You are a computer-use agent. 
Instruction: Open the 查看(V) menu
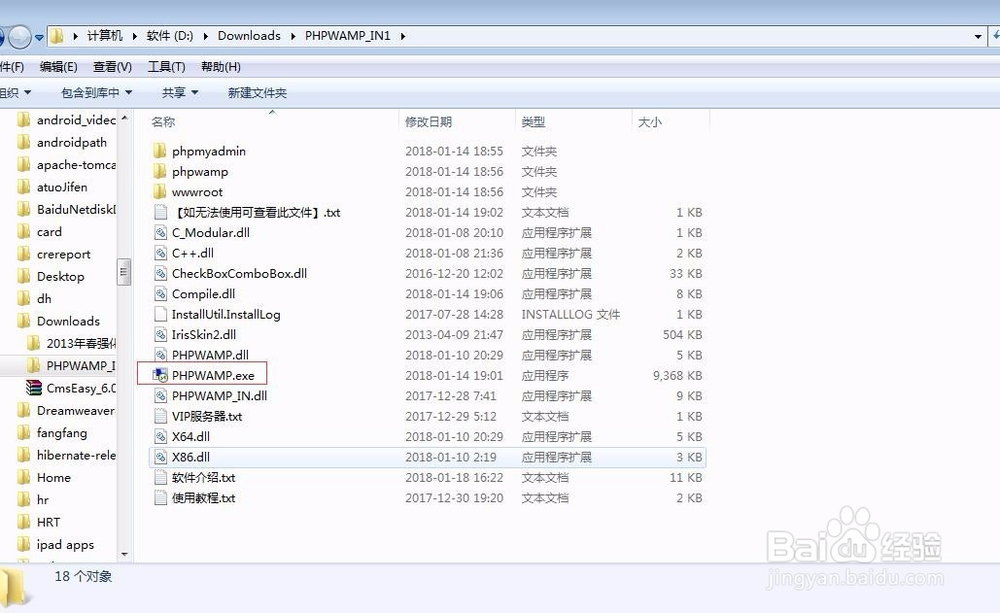tap(112, 67)
